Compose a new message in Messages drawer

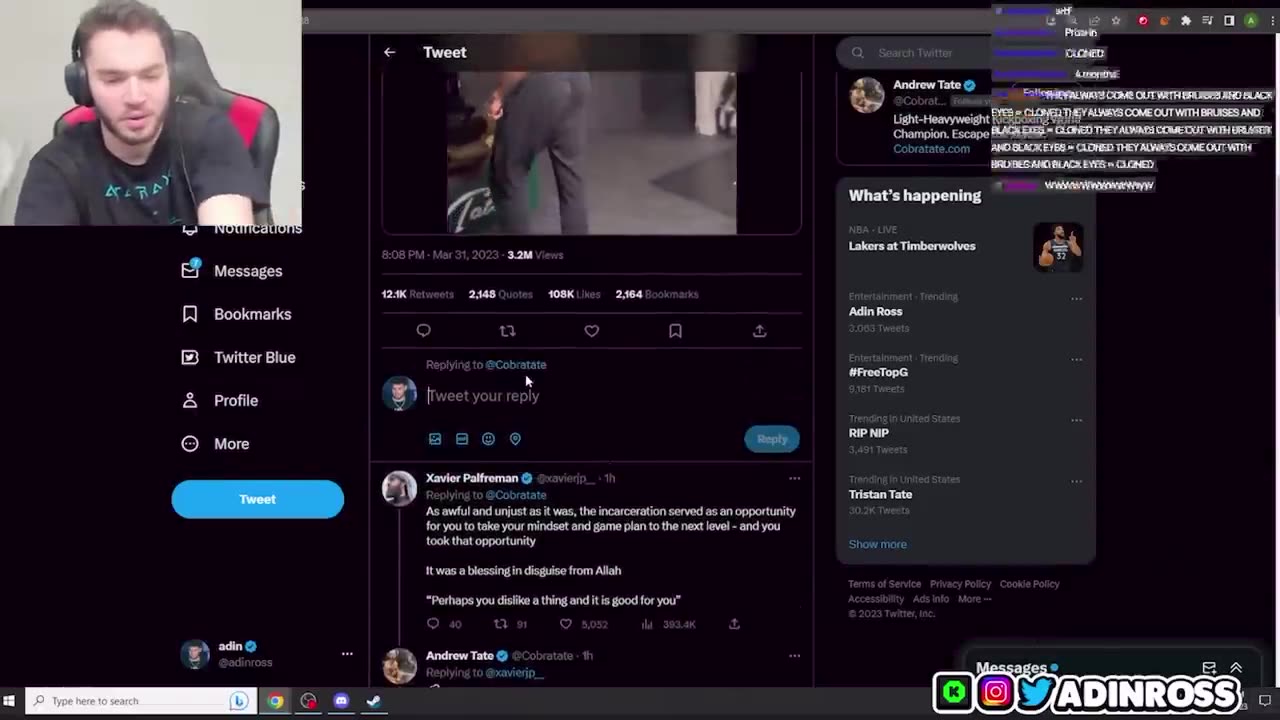[x=1209, y=668]
